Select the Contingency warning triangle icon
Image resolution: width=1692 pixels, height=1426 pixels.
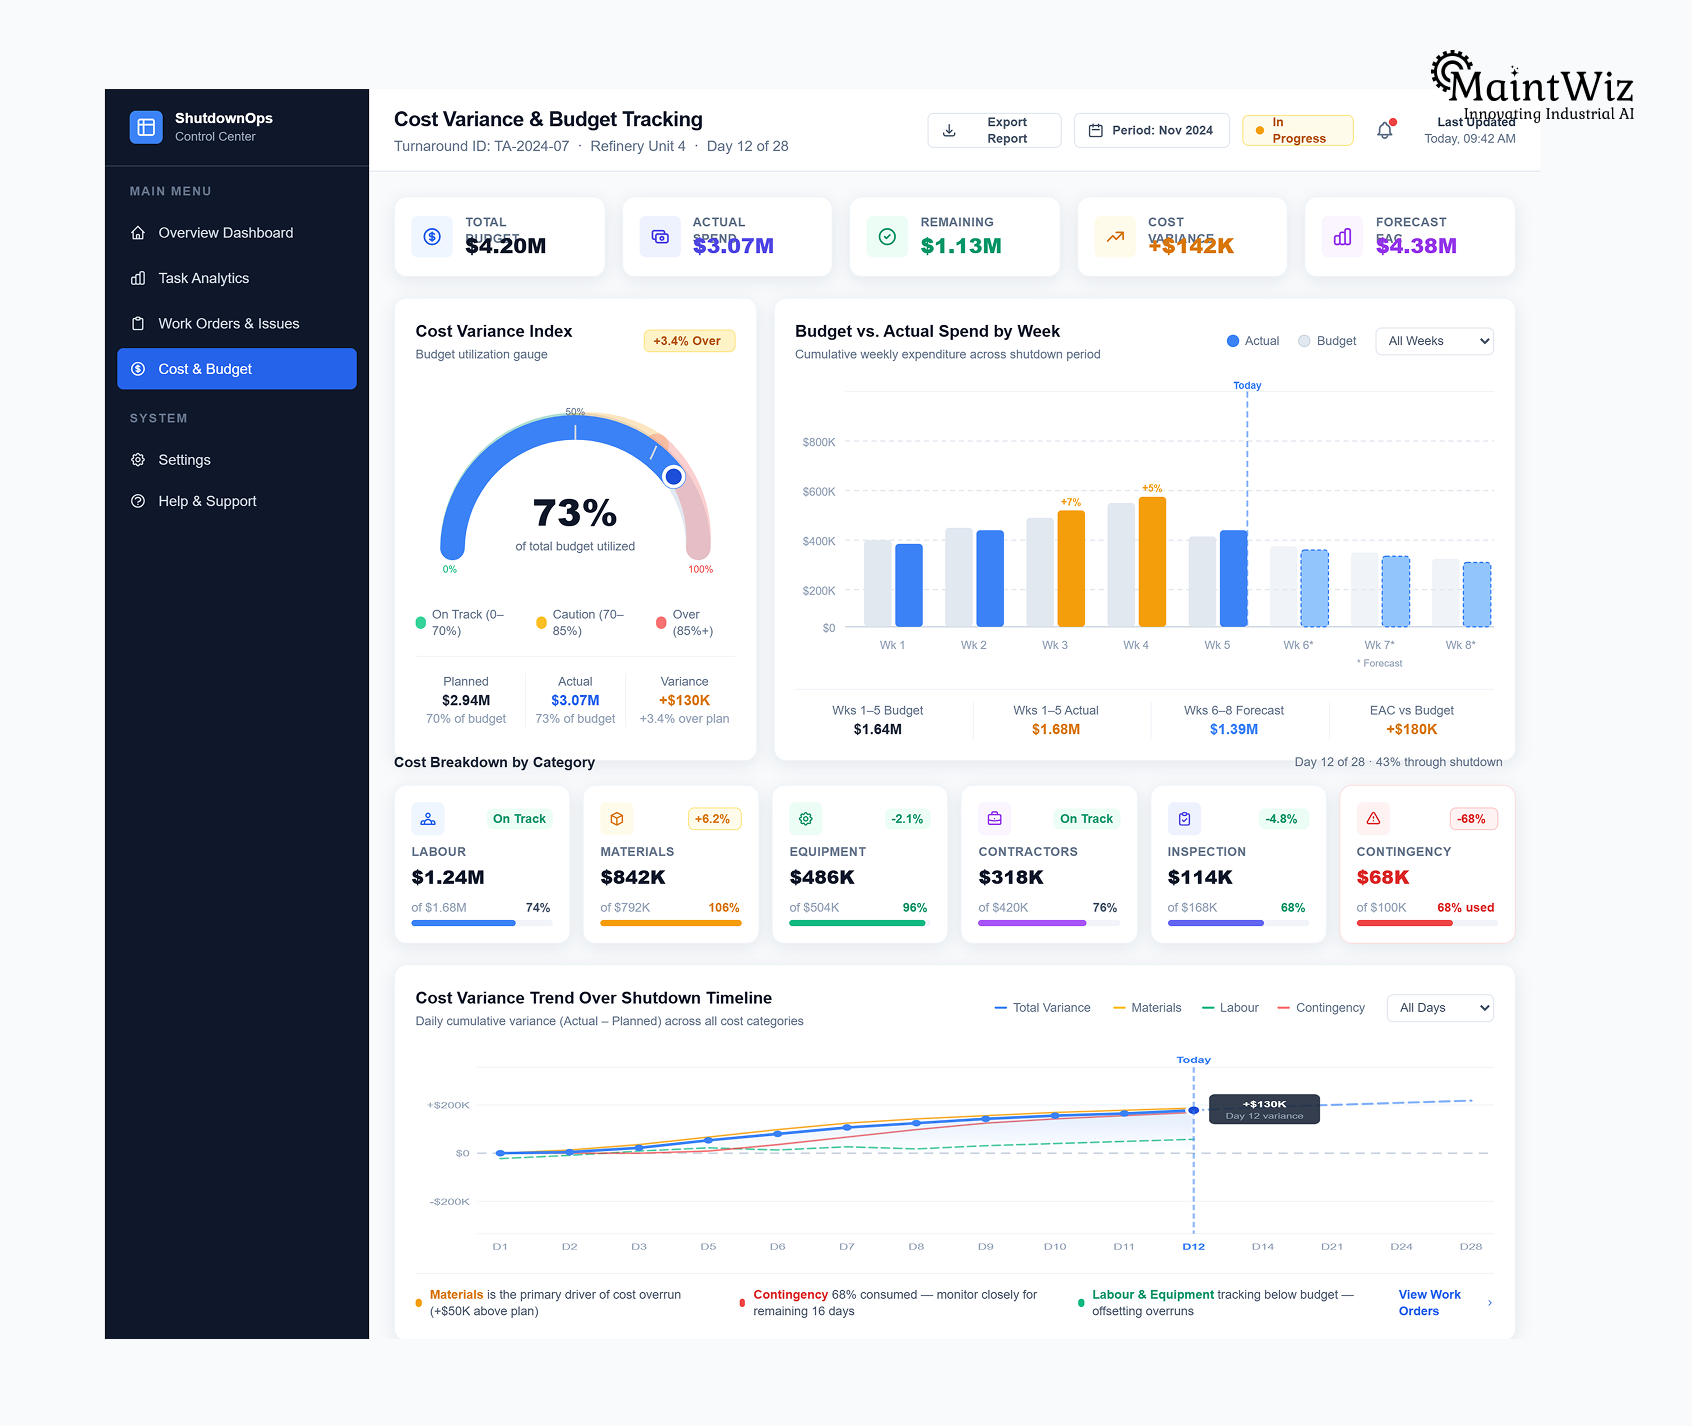coord(1373,818)
